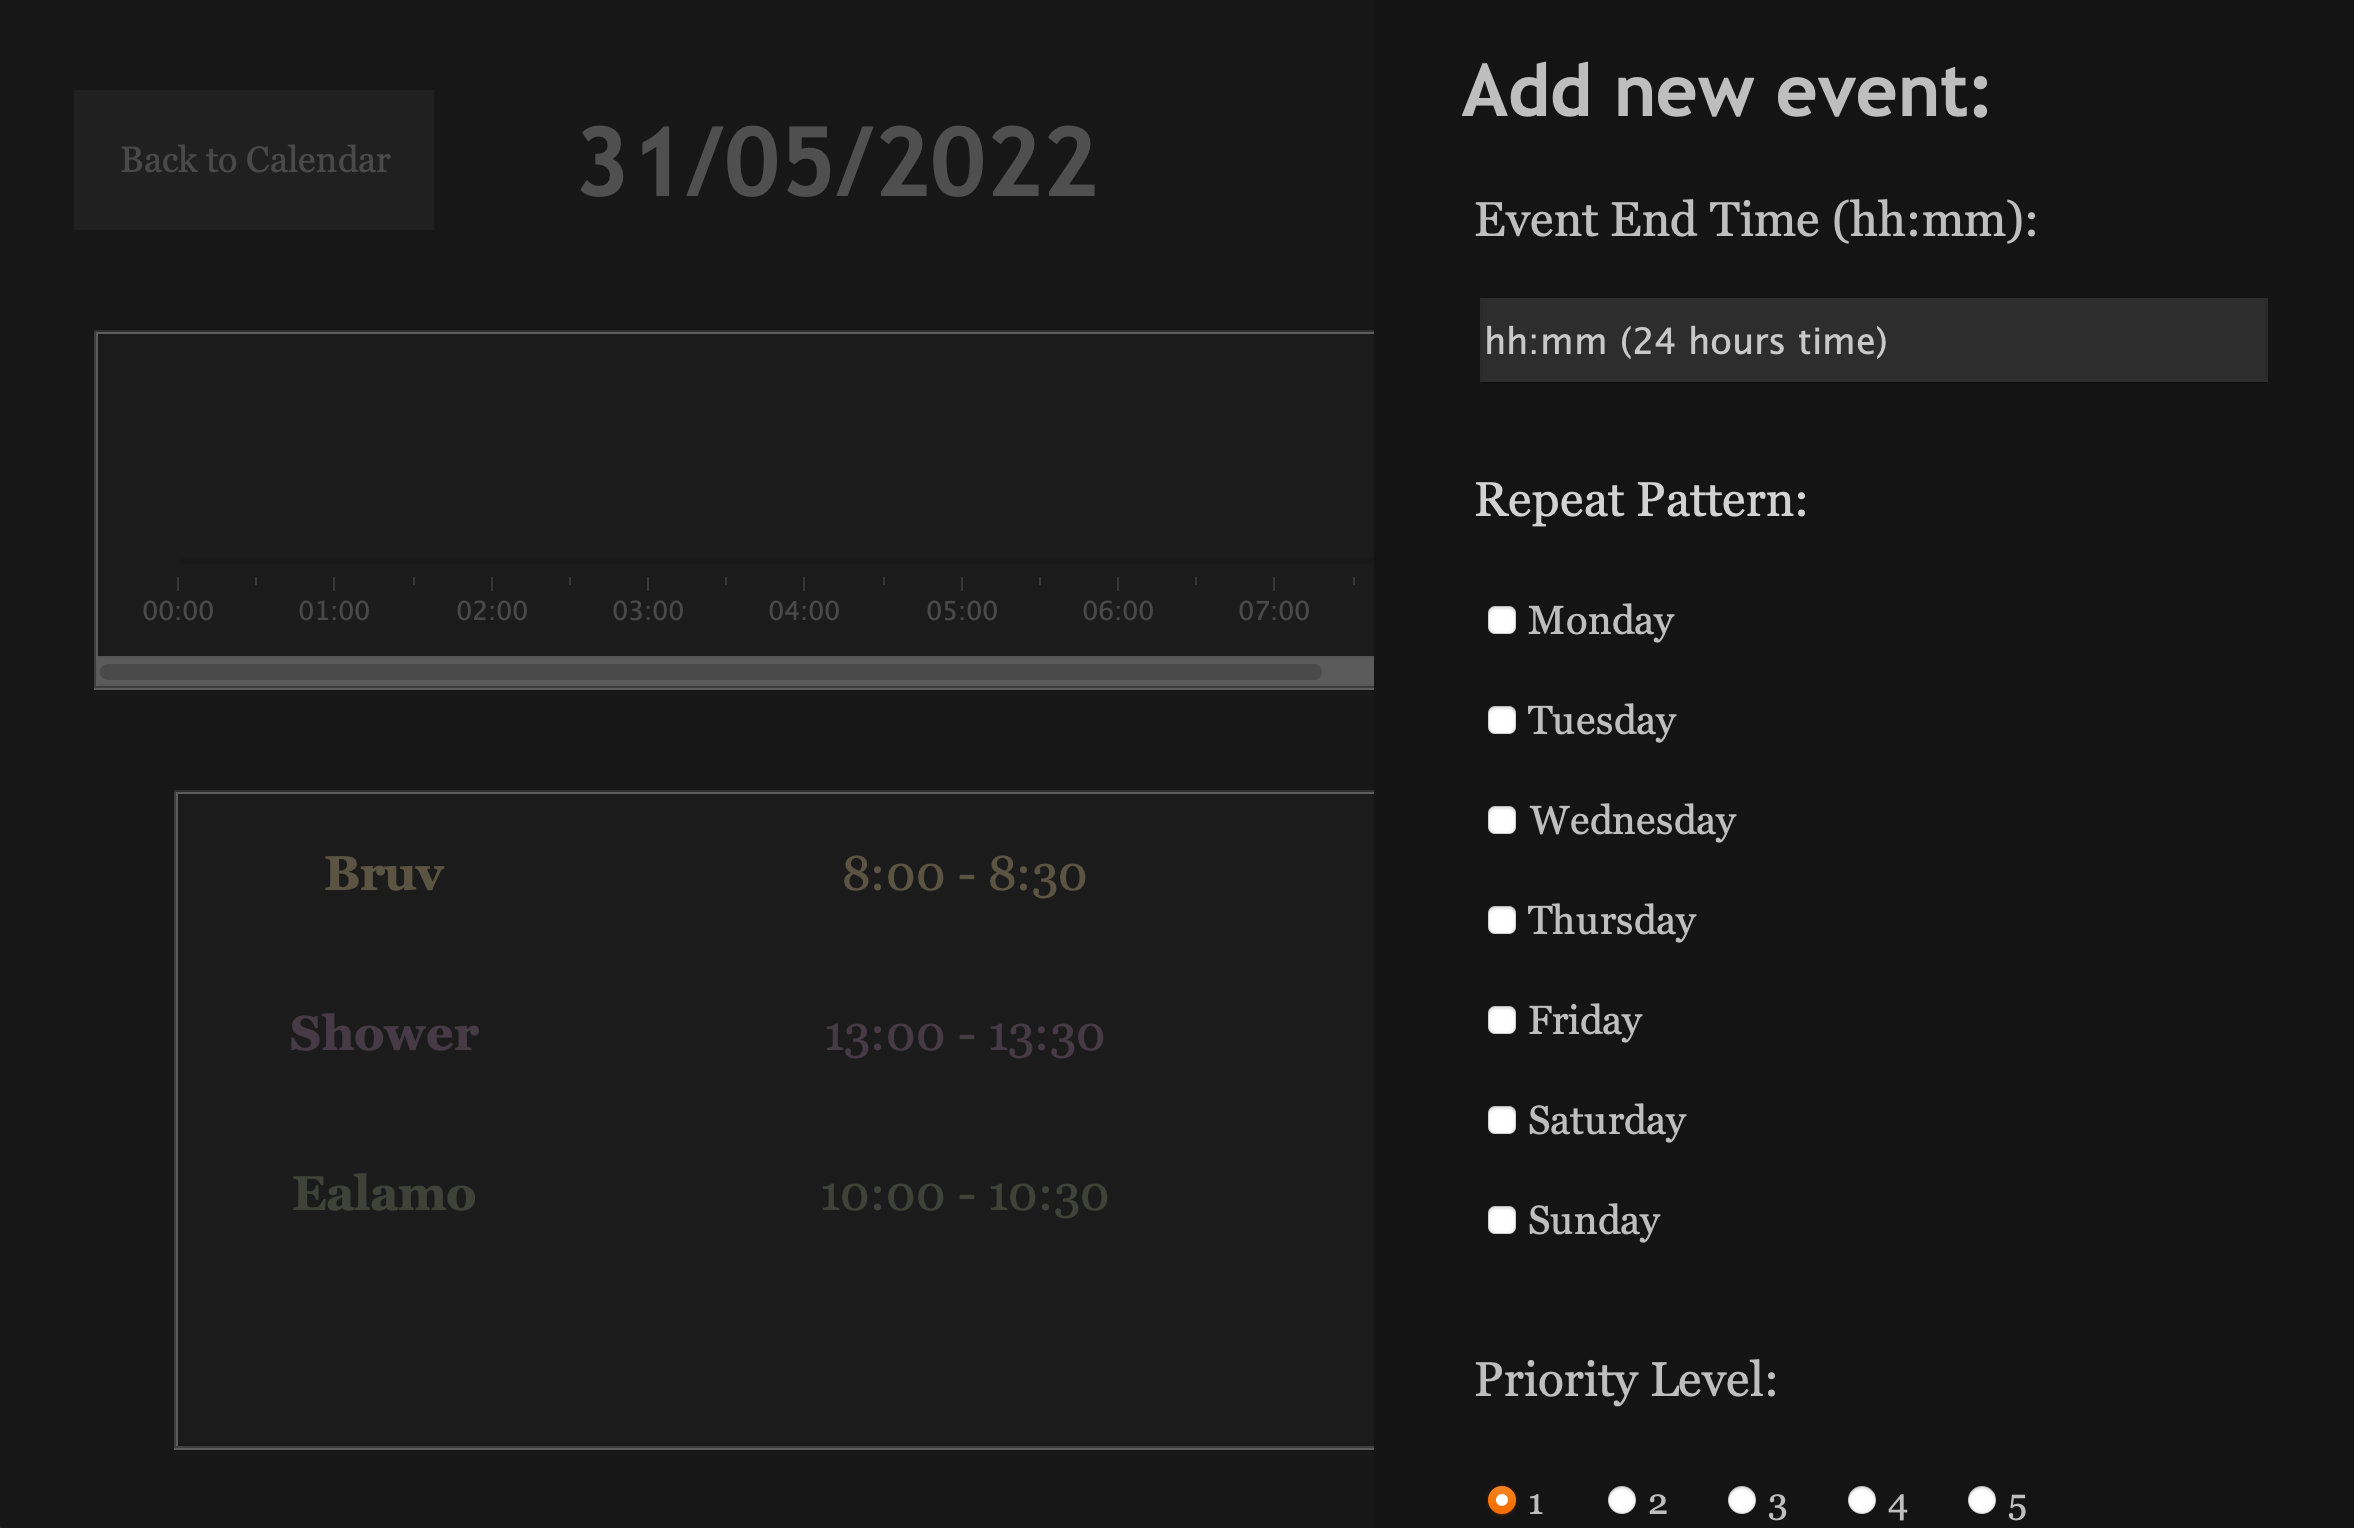Open the Shower event entry

(x=384, y=1034)
